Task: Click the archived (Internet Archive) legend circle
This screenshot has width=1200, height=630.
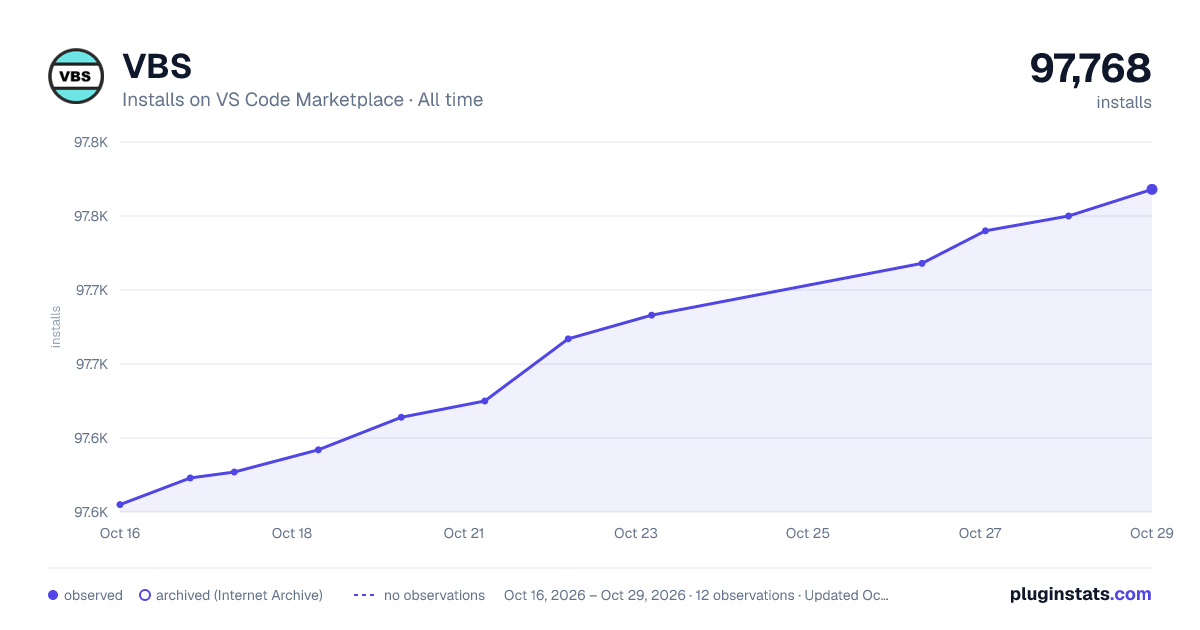Action: tap(145, 595)
